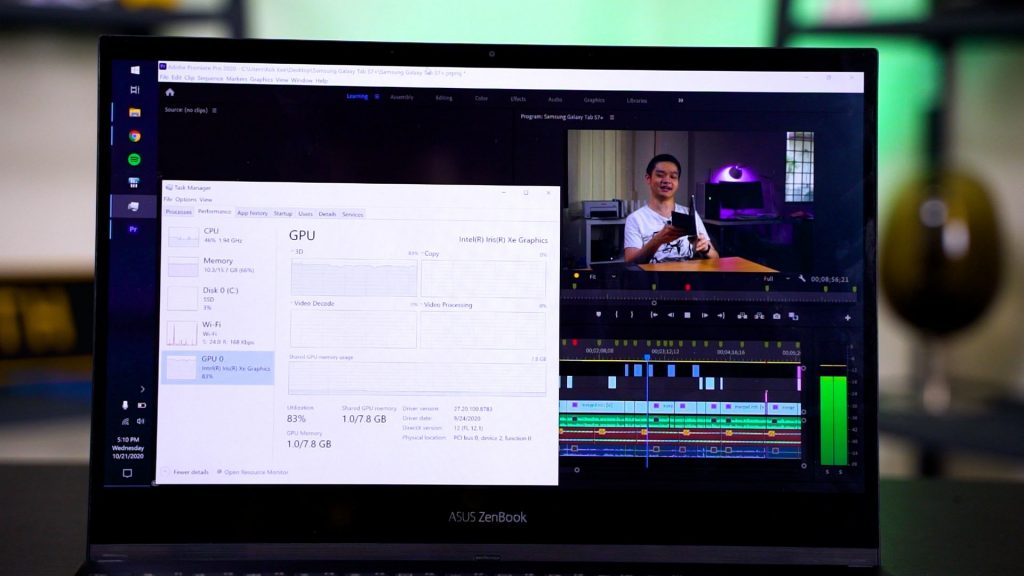Viewport: 1024px width, 576px height.
Task: Open the Full playback resolution dropdown
Action: 776,279
